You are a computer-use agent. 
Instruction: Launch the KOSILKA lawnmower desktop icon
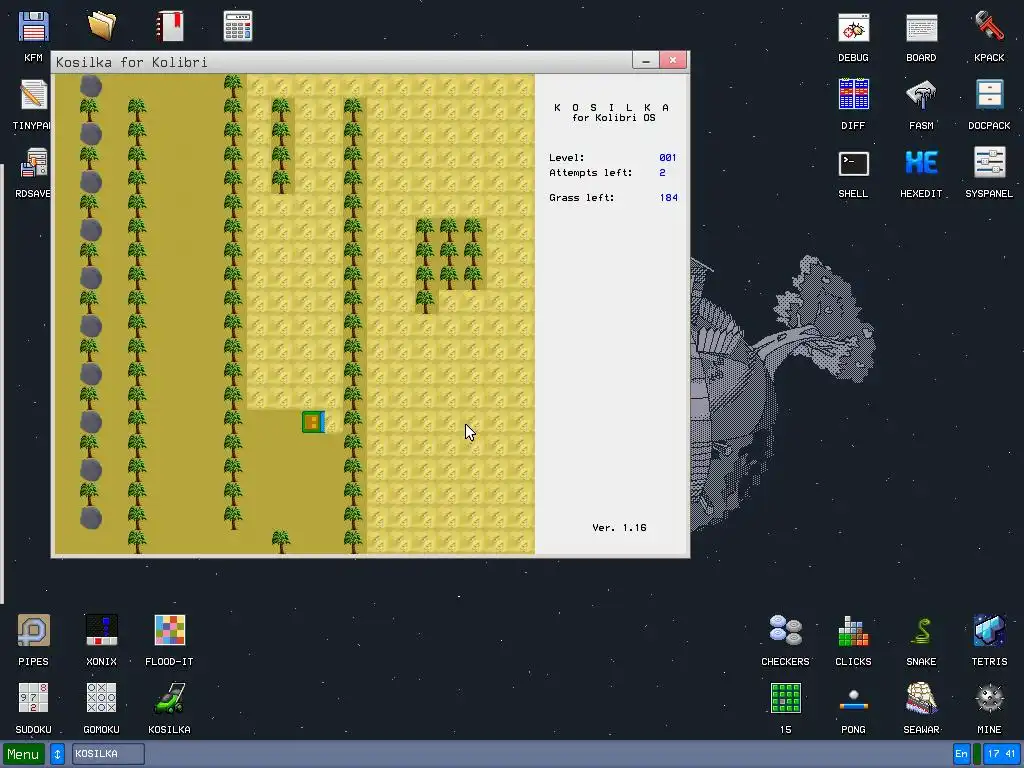coord(170,699)
